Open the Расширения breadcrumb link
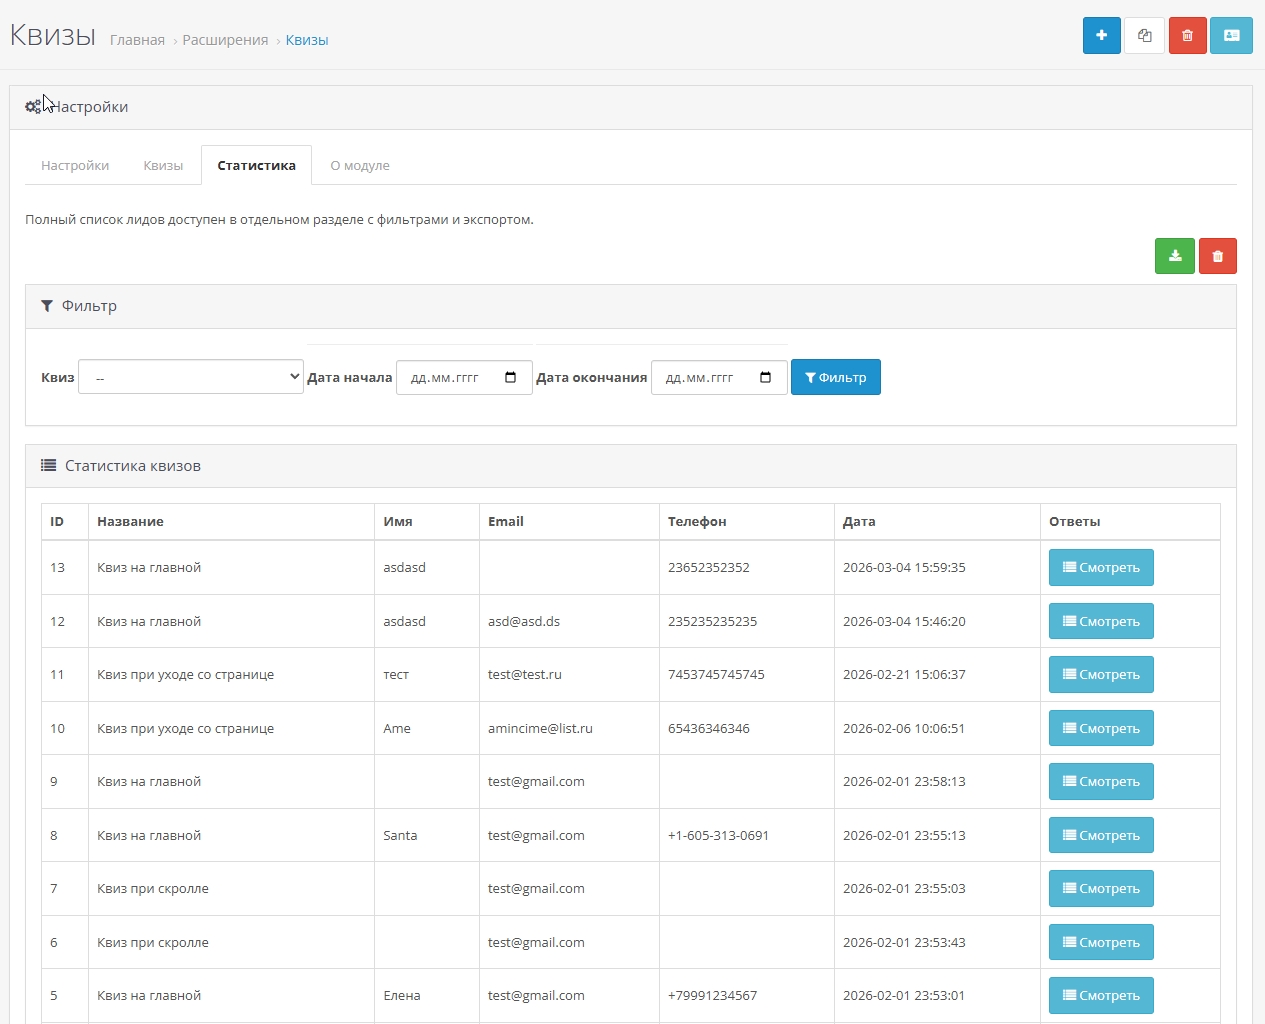 (225, 40)
